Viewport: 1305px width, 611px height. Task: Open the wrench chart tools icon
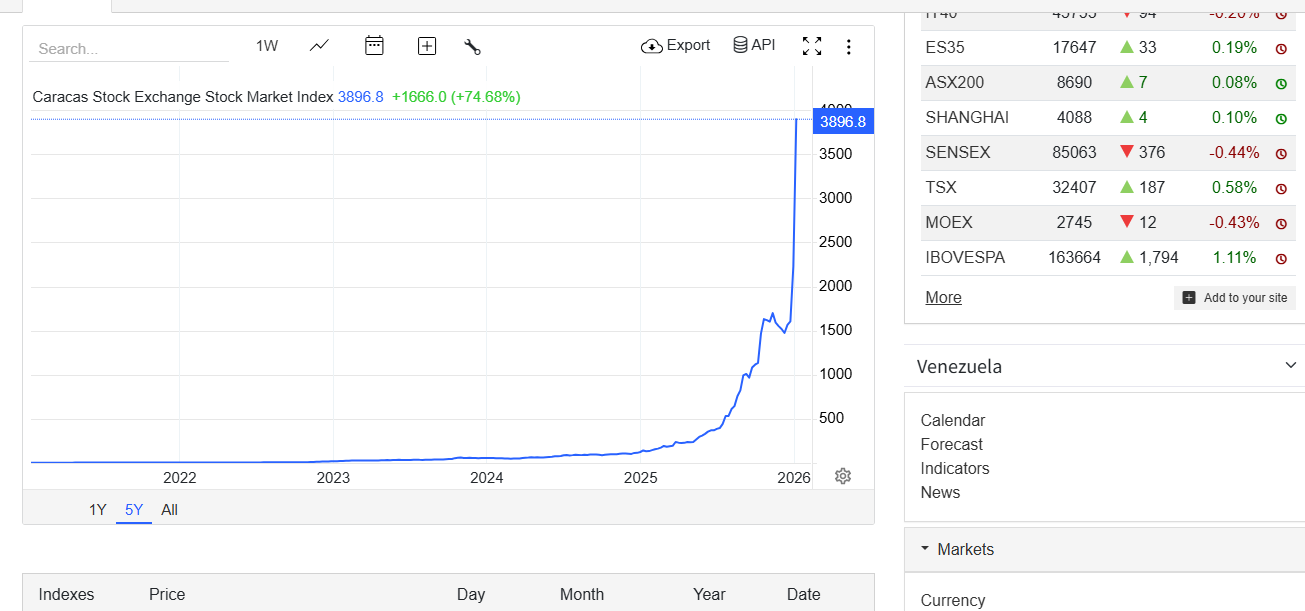(473, 46)
